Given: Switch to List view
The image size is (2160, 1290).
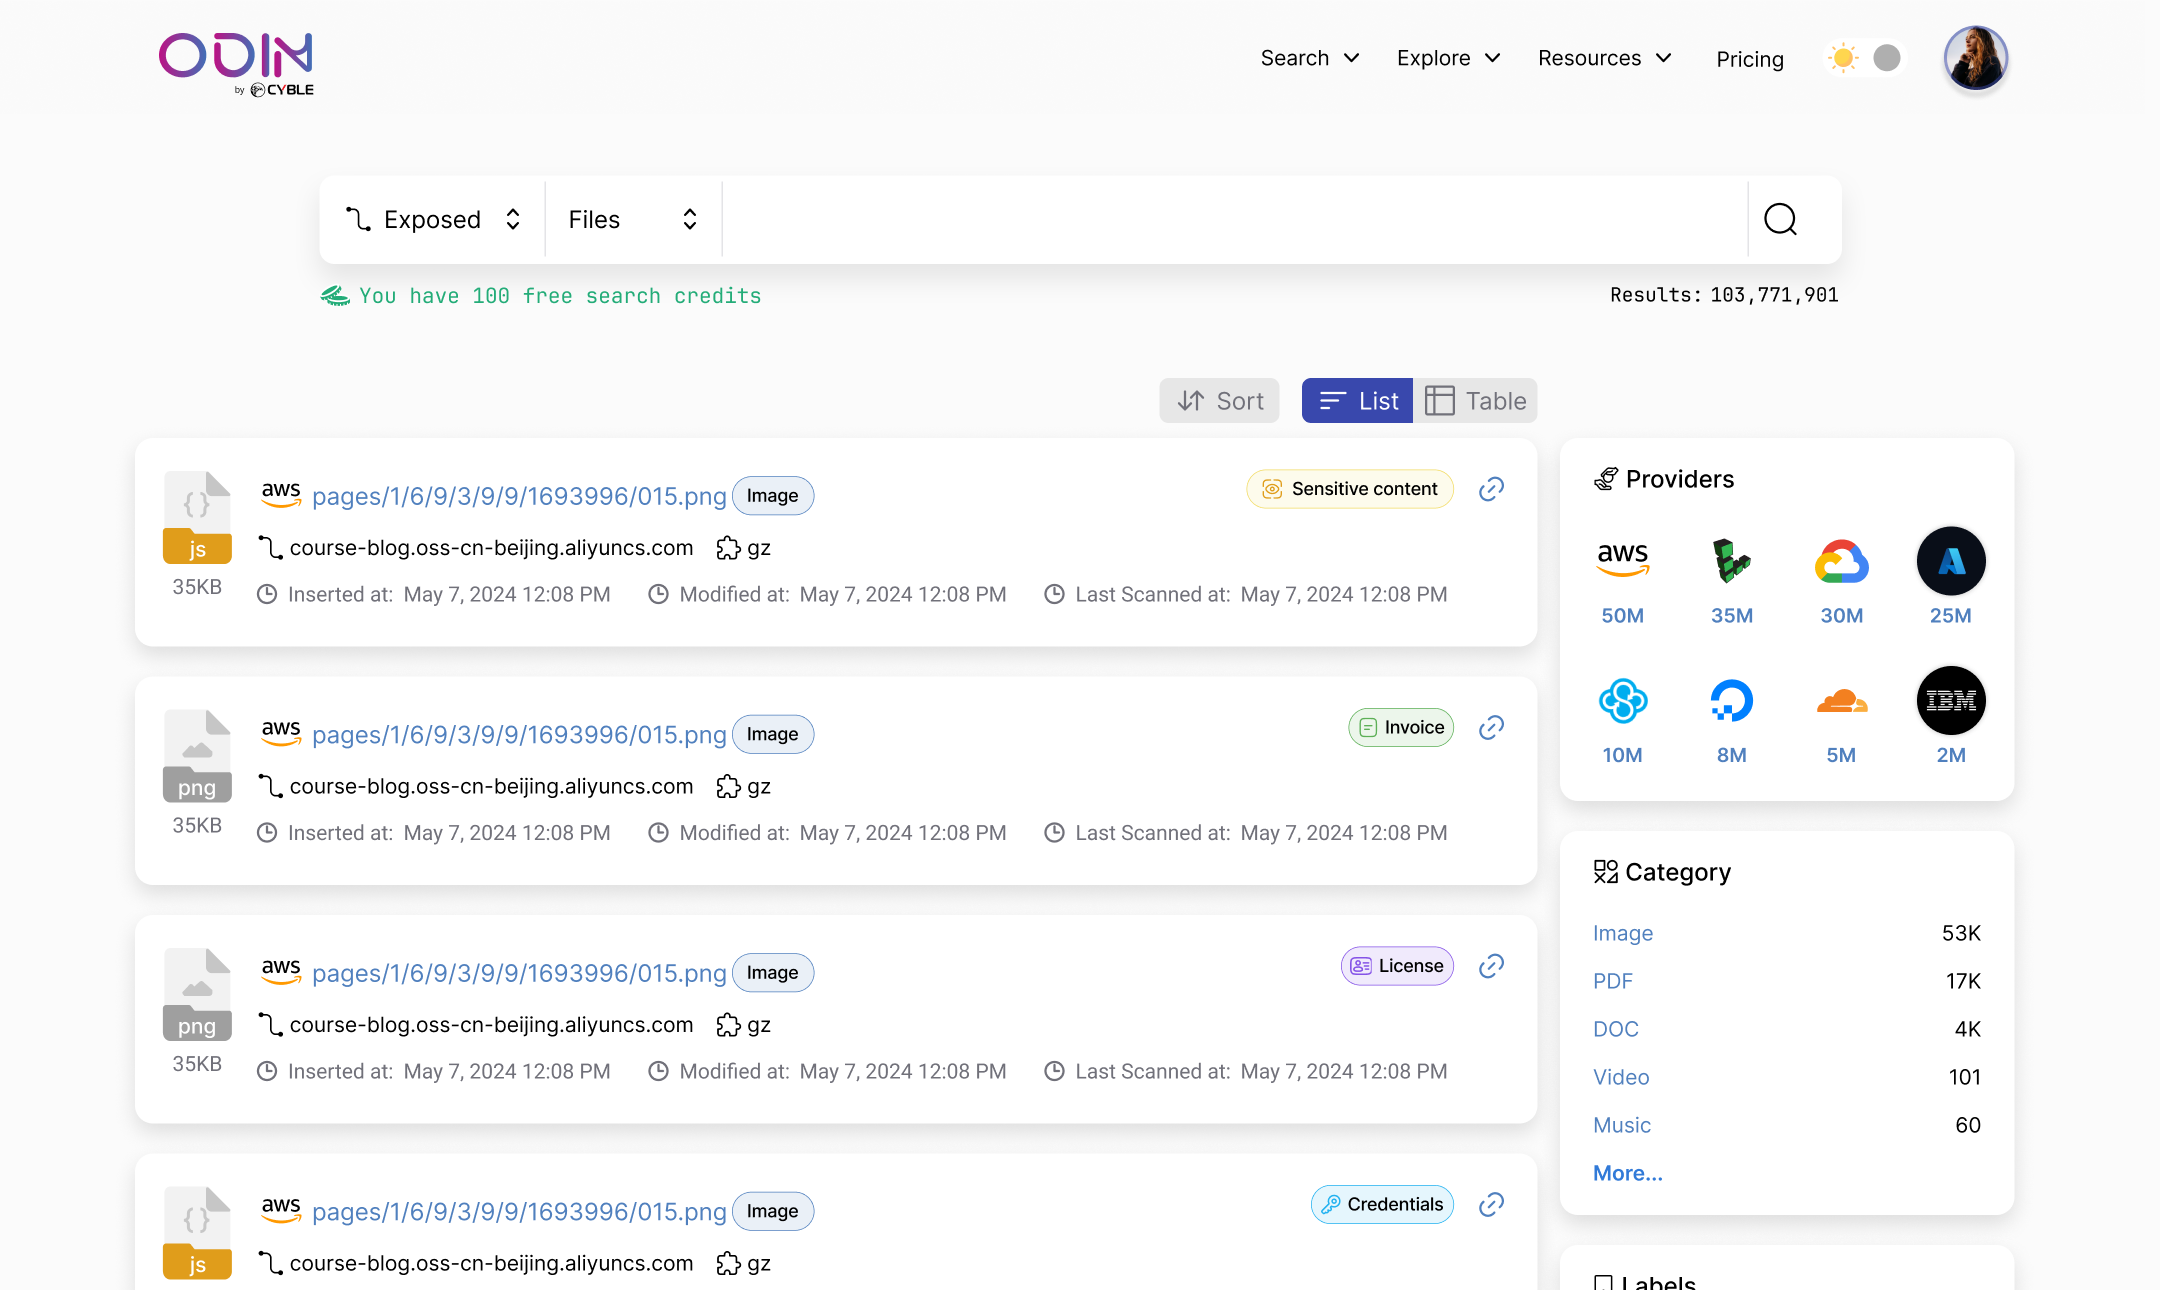Looking at the screenshot, I should [1357, 401].
